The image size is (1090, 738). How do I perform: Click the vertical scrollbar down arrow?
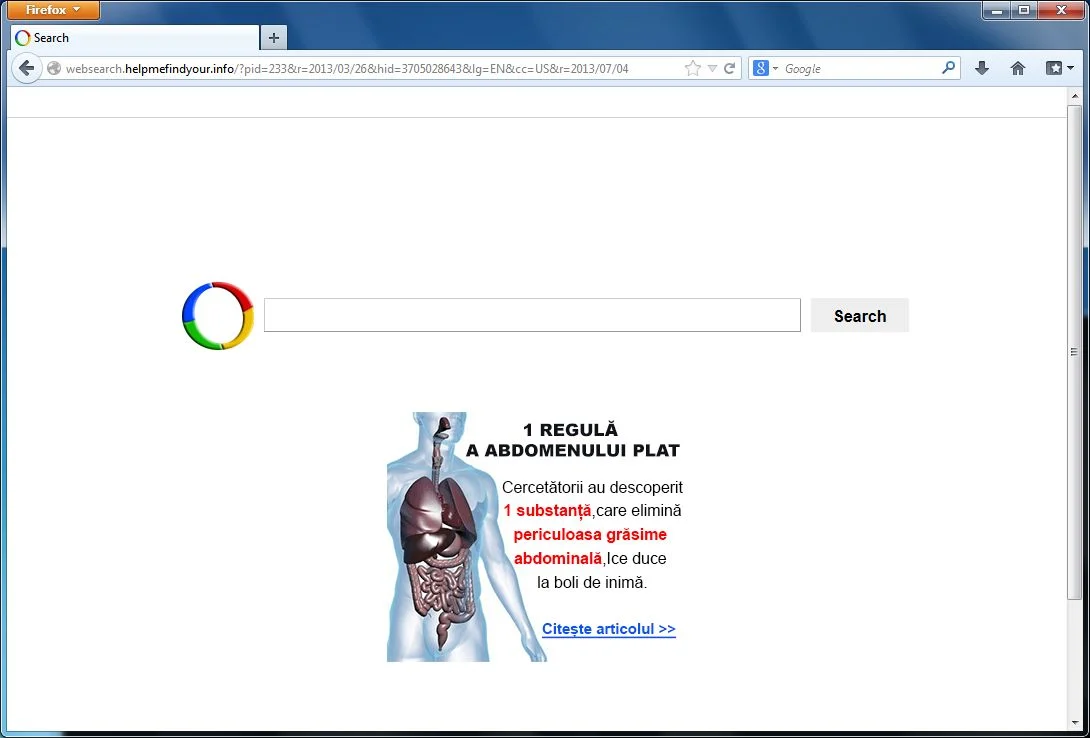click(x=1074, y=722)
